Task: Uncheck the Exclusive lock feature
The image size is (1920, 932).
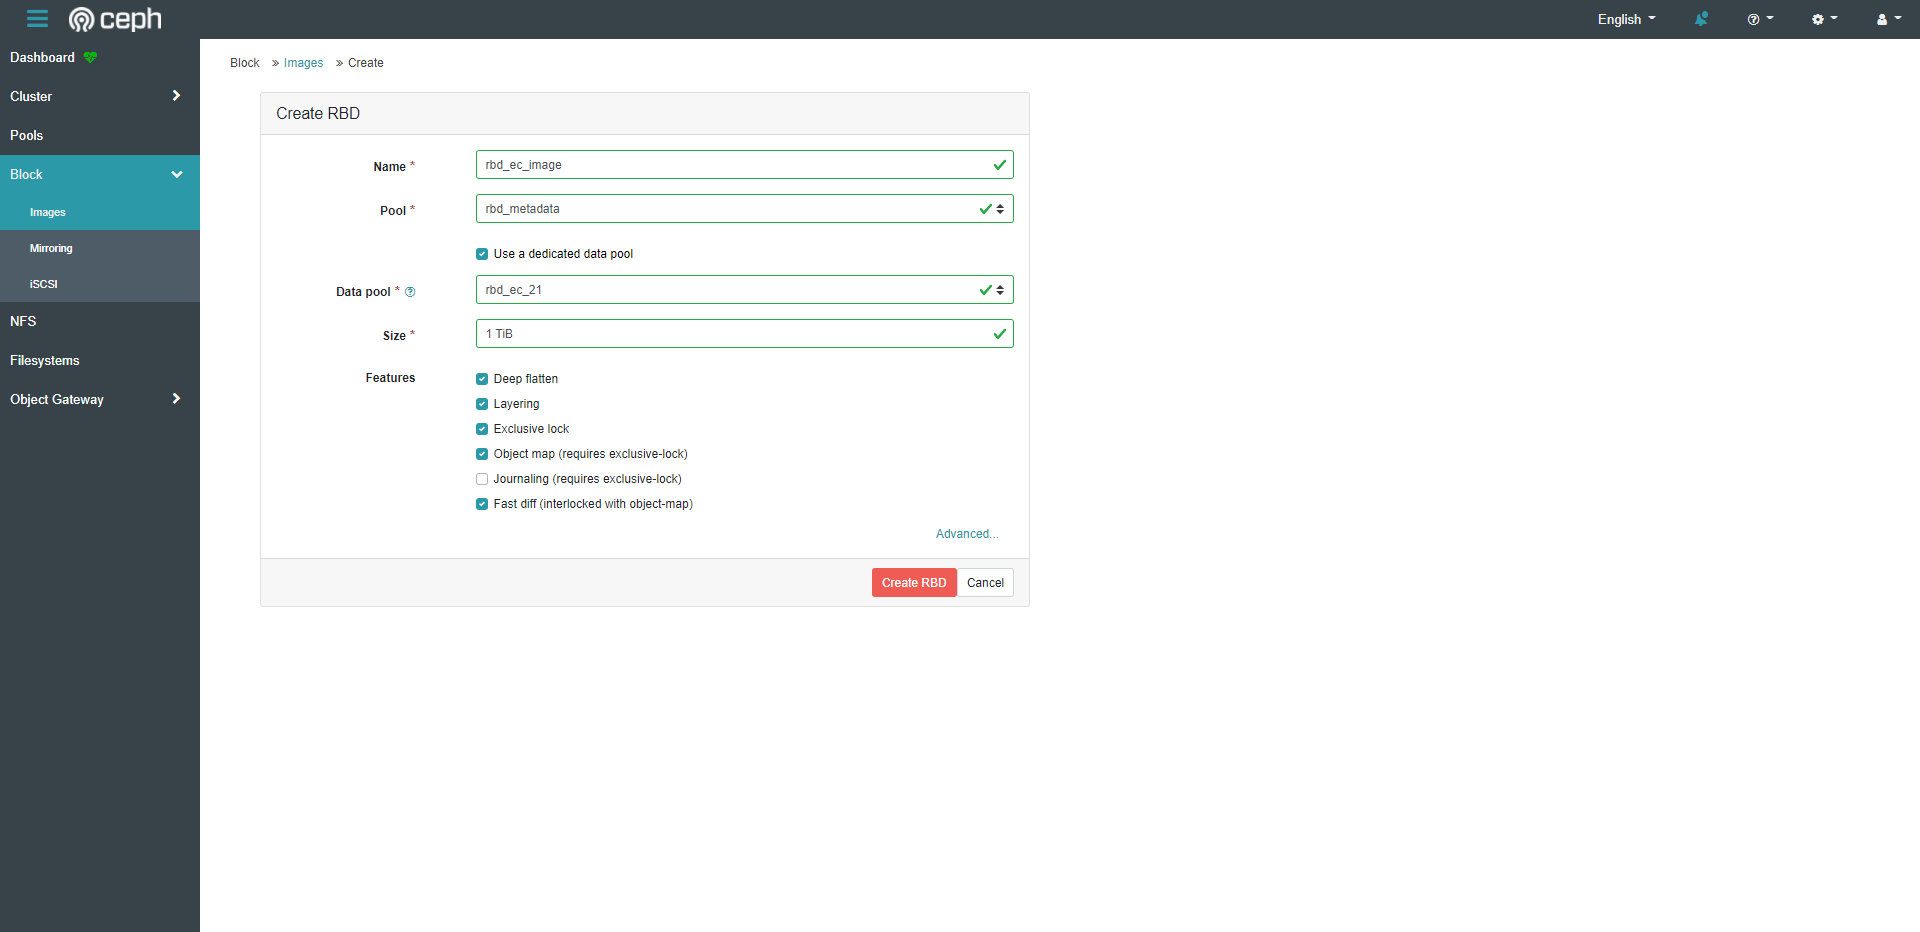Action: [482, 429]
